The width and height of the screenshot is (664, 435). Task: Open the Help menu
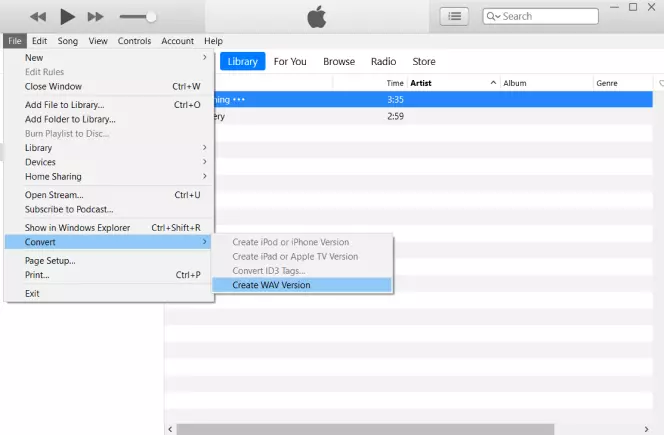213,41
